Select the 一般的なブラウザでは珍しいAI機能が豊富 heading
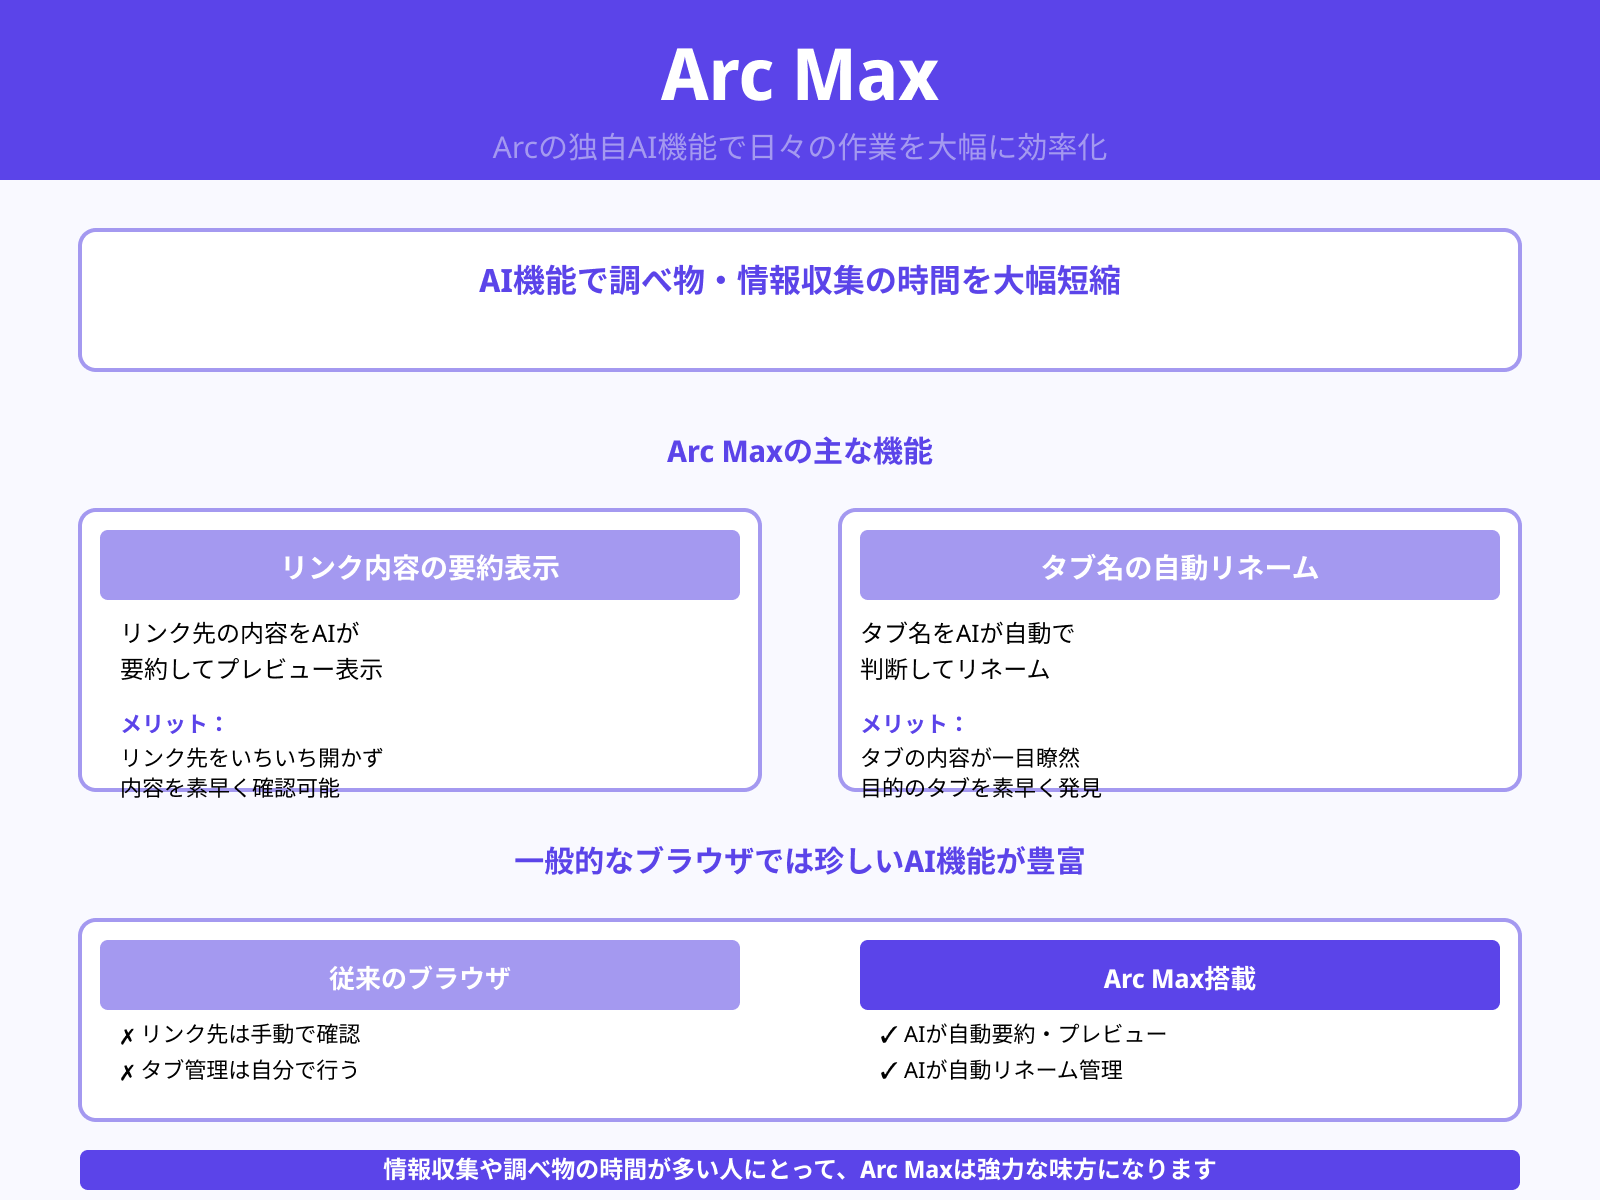 (x=800, y=860)
